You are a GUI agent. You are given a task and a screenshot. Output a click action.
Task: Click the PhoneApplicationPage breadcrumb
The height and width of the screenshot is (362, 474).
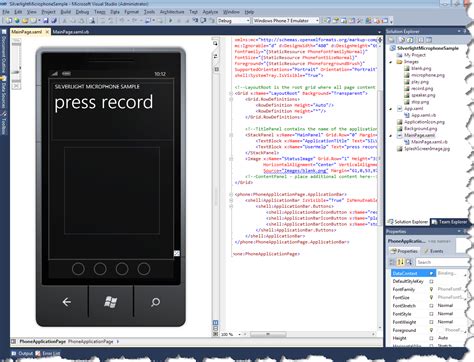click(43, 341)
